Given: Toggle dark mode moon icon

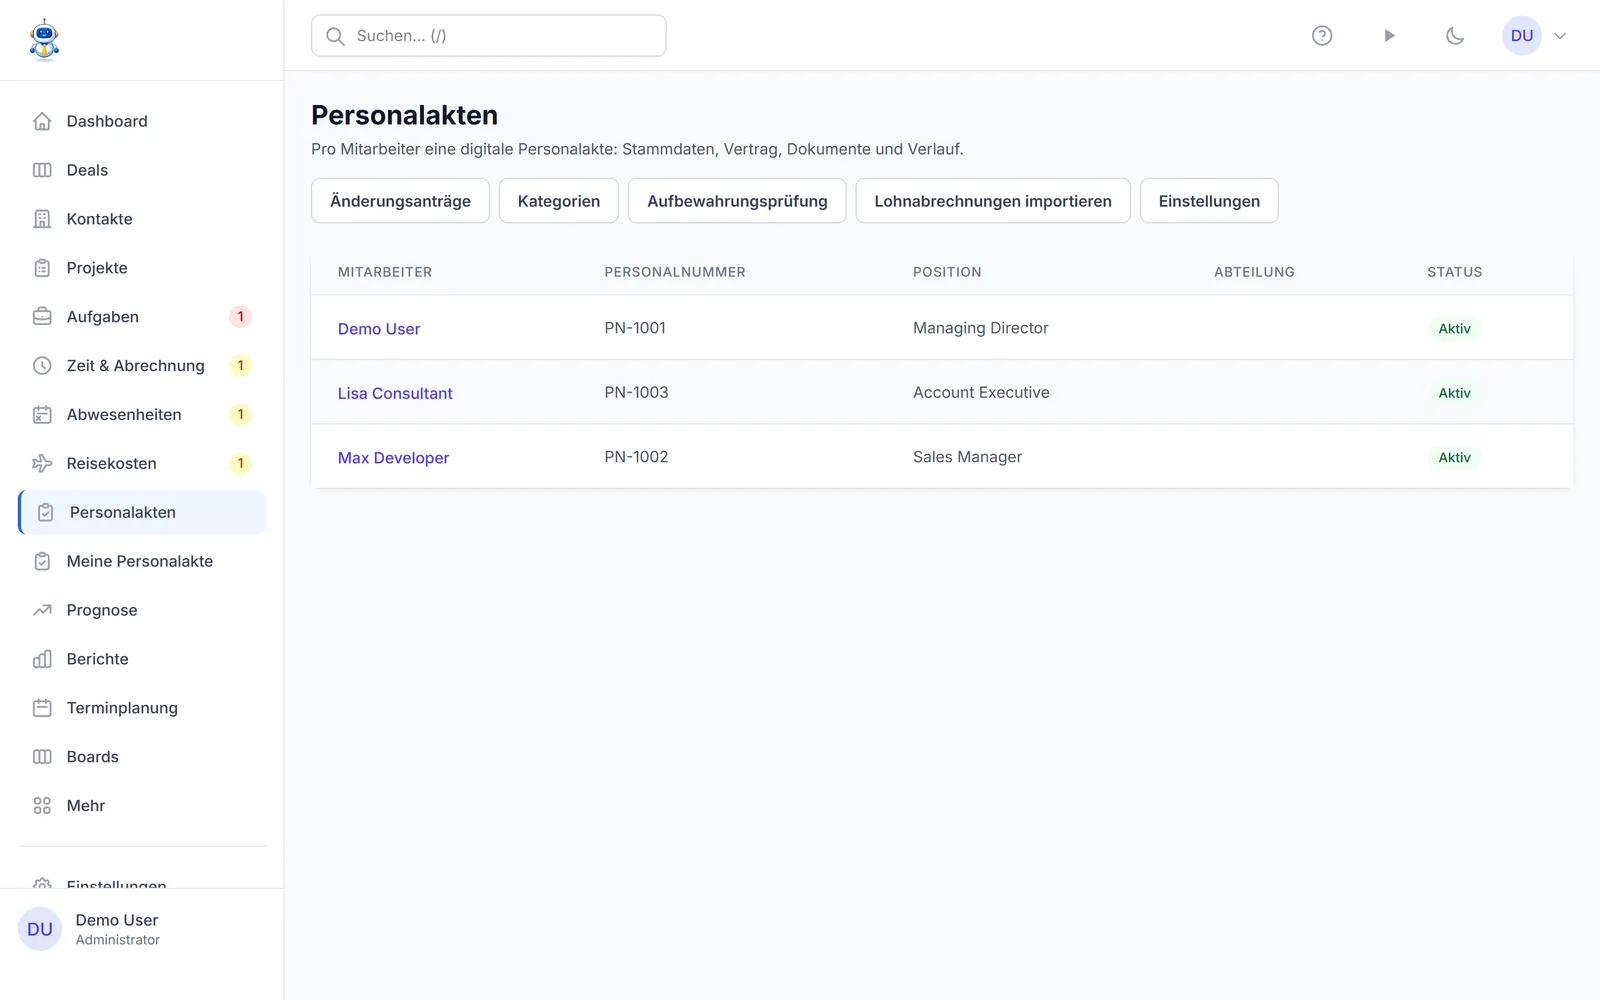Looking at the screenshot, I should 1455,36.
